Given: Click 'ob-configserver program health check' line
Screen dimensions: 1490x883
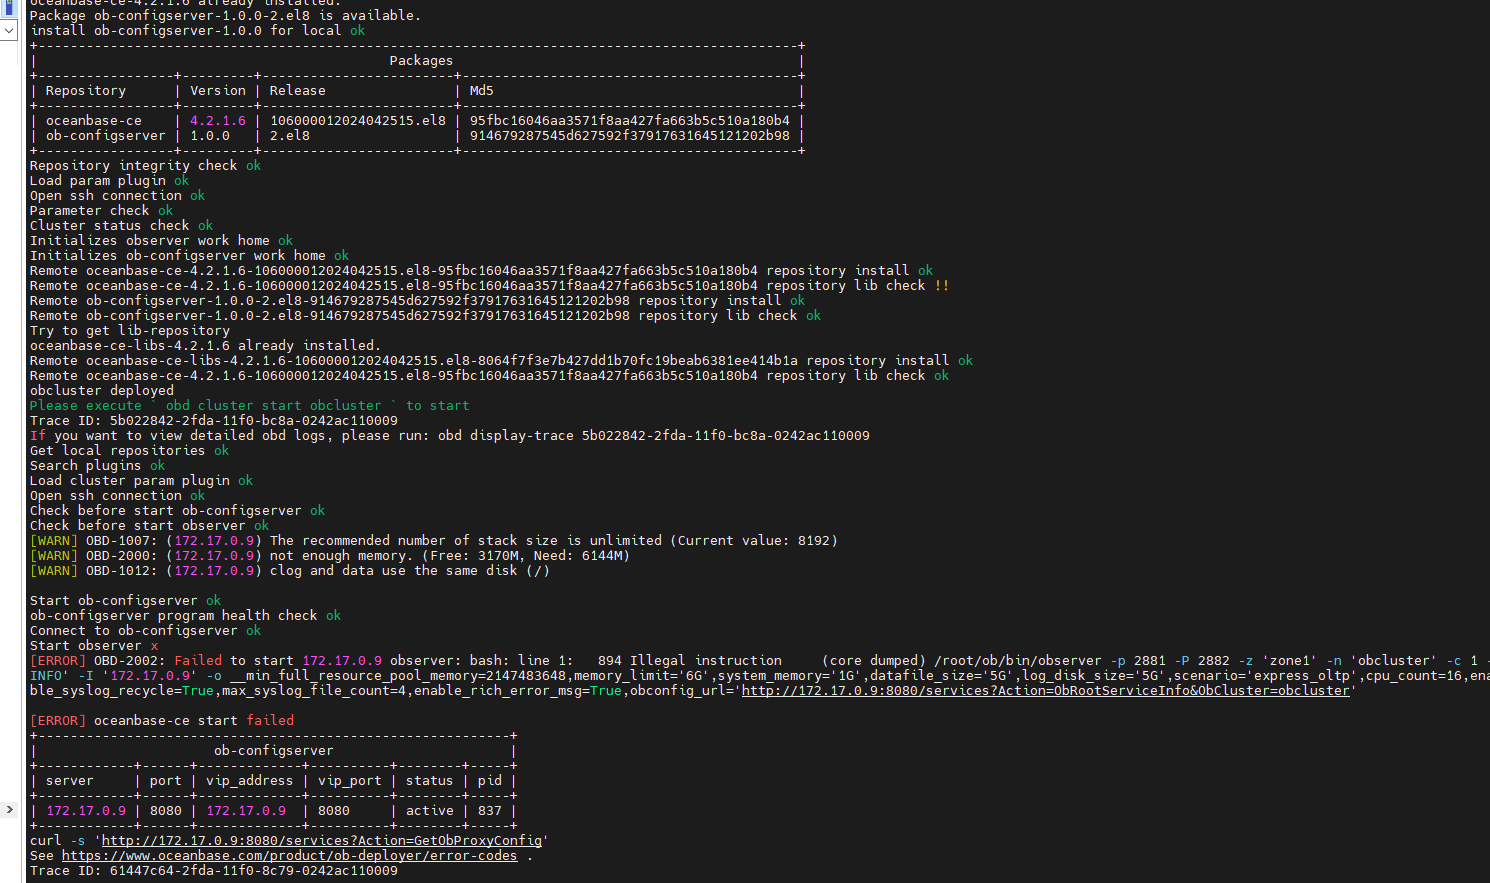Looking at the screenshot, I should click(185, 616).
